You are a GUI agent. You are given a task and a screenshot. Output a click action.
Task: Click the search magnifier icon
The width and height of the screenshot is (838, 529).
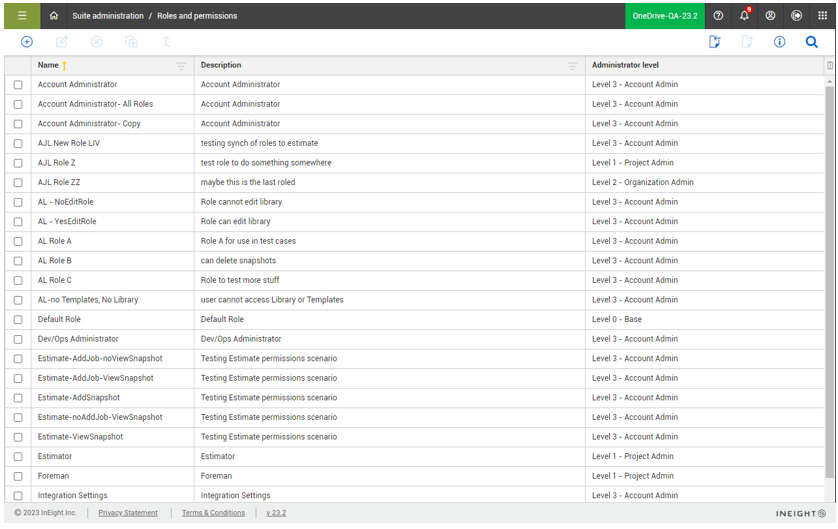click(x=811, y=42)
